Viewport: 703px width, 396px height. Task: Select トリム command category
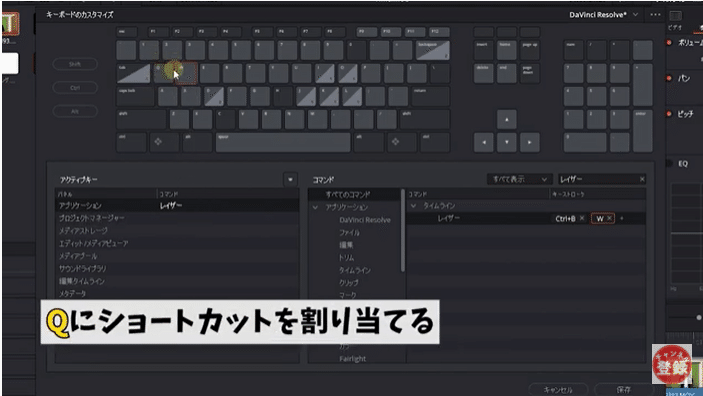tap(346, 258)
